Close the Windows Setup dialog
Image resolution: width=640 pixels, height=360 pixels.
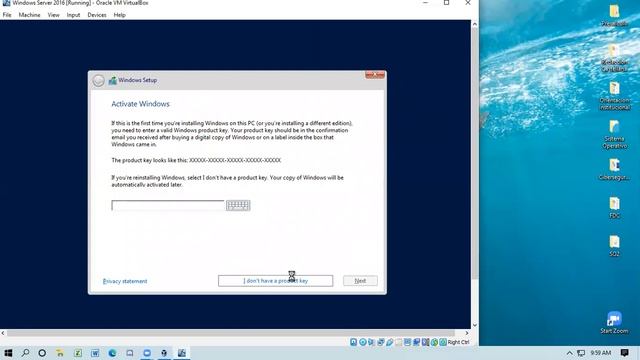click(x=375, y=75)
